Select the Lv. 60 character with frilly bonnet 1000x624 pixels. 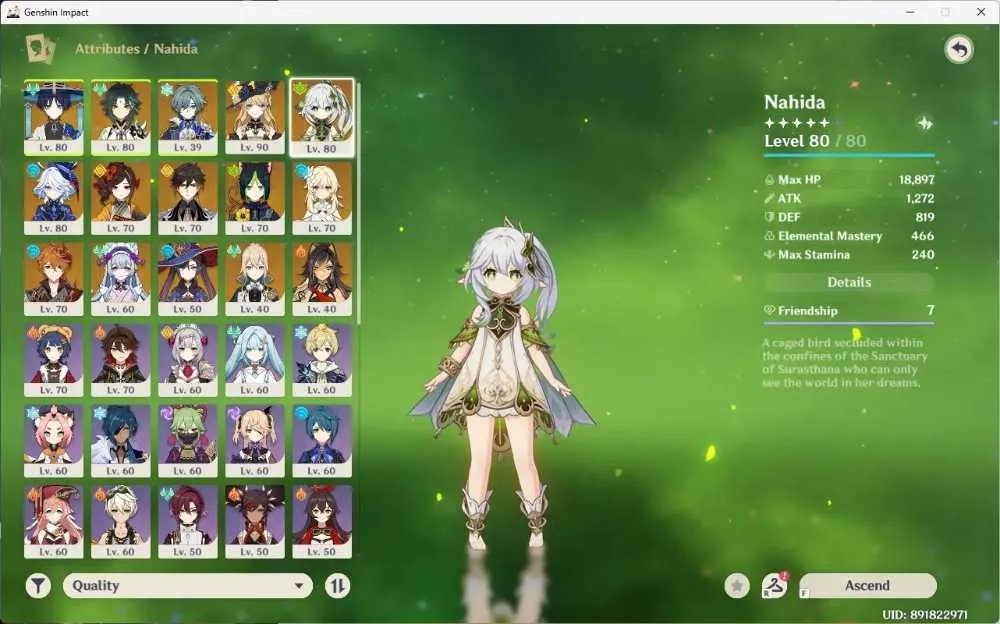pyautogui.click(x=121, y=279)
